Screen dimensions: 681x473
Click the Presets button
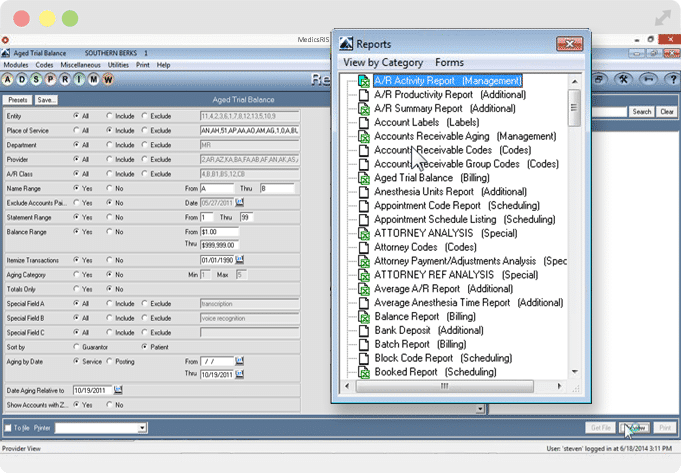(x=17, y=100)
